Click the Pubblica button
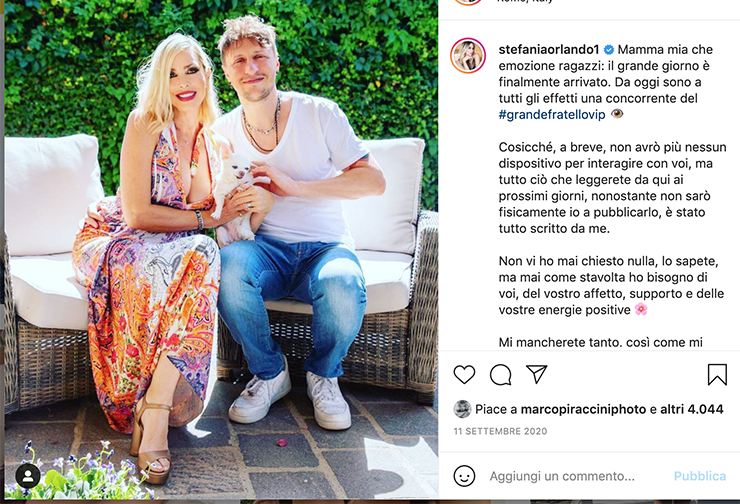This screenshot has height=504, width=740. [x=699, y=476]
